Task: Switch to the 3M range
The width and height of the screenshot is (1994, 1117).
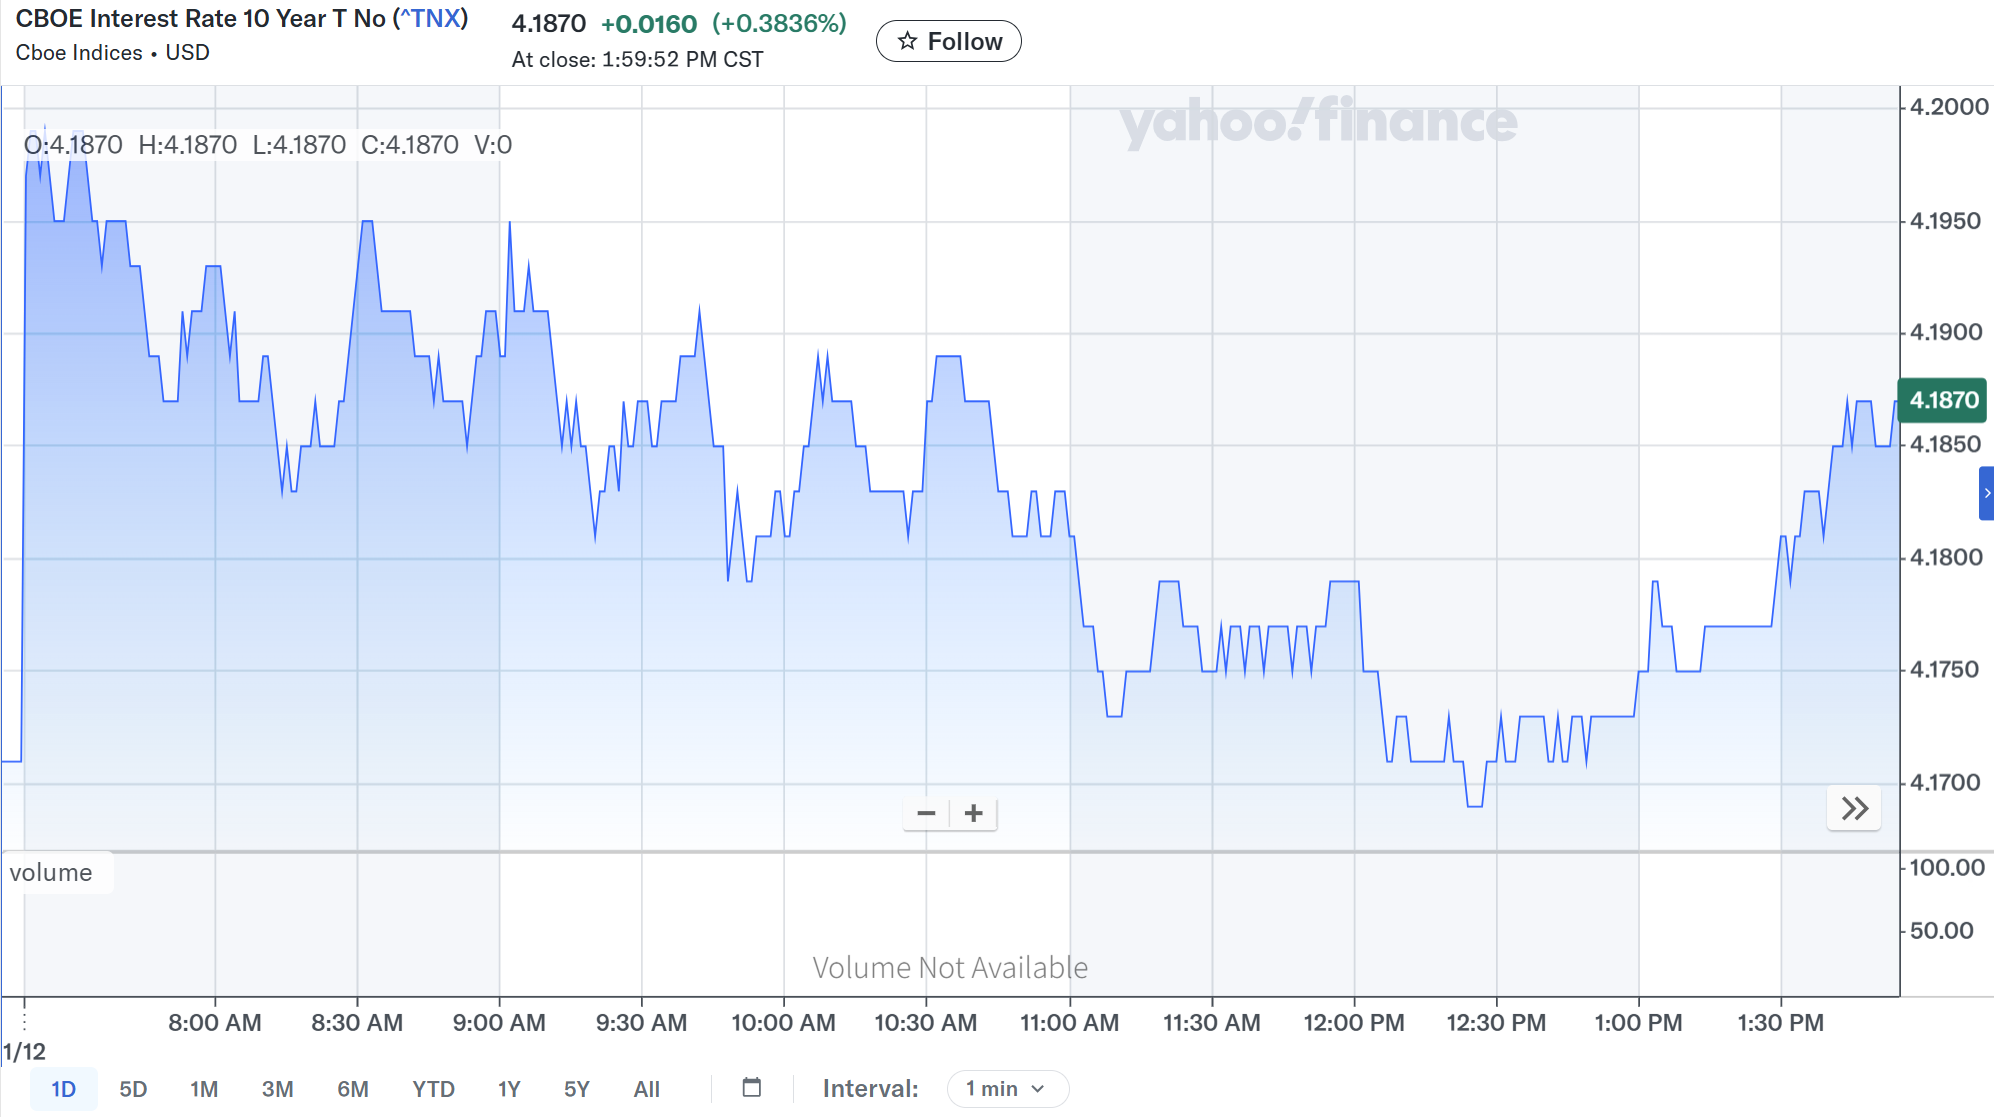Action: 277,1088
